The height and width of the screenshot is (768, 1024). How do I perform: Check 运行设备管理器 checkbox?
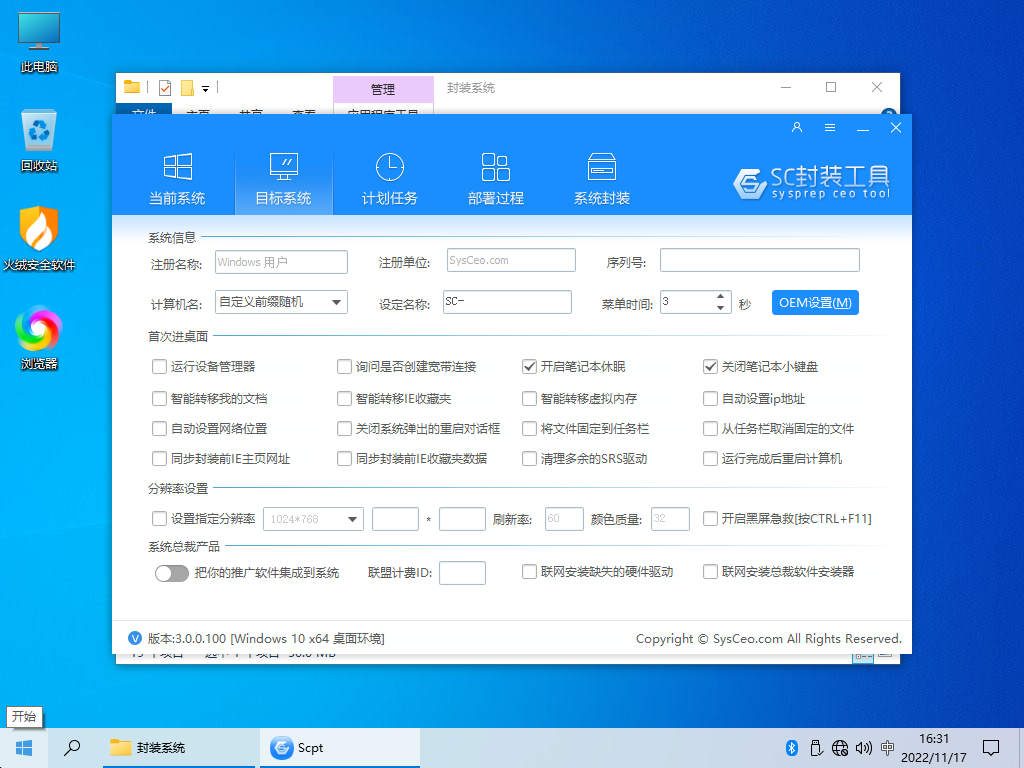click(x=159, y=366)
